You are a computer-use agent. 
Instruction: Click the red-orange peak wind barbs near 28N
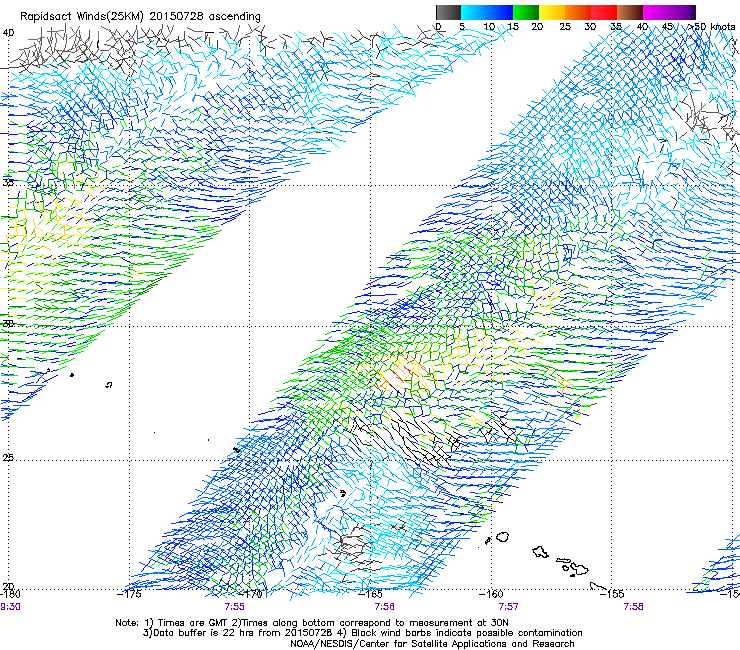click(x=404, y=375)
